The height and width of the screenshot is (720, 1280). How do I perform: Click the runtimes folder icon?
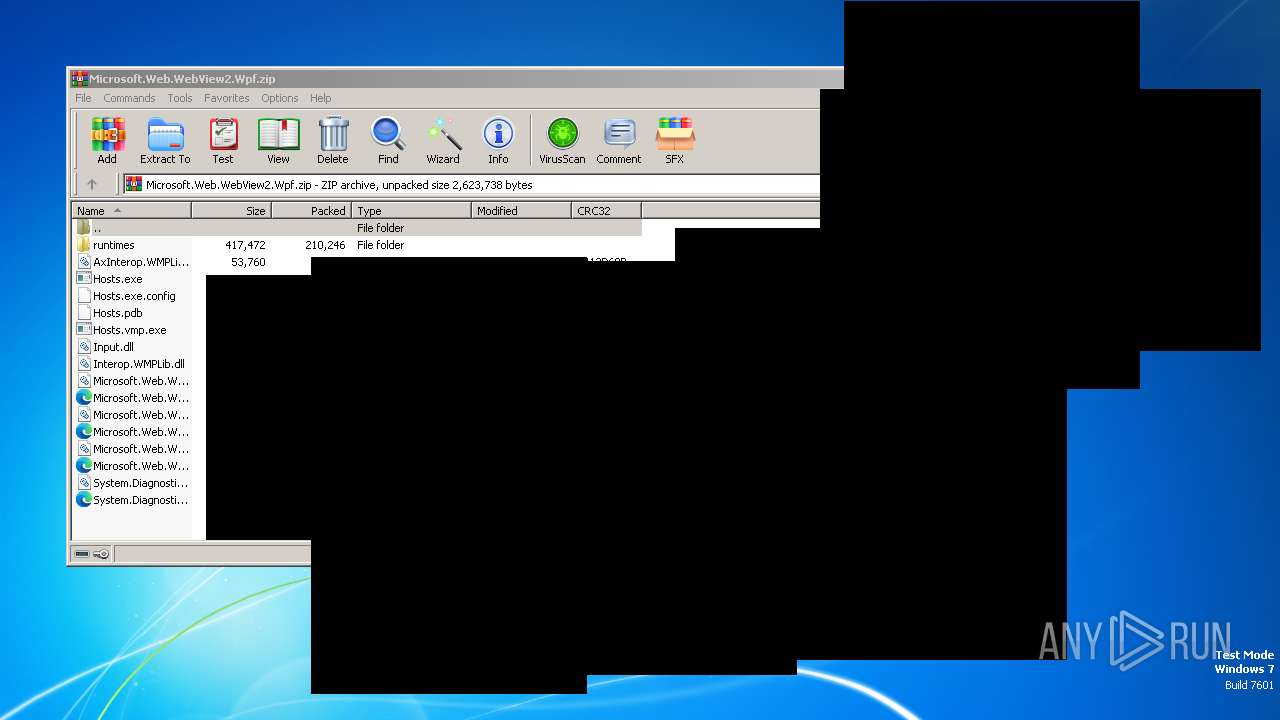click(84, 245)
